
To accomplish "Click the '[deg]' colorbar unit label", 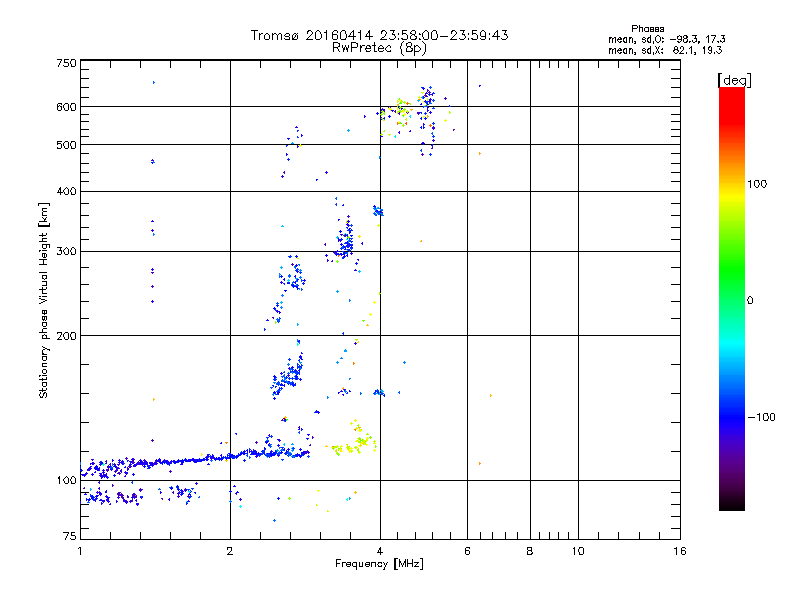I will (x=734, y=80).
